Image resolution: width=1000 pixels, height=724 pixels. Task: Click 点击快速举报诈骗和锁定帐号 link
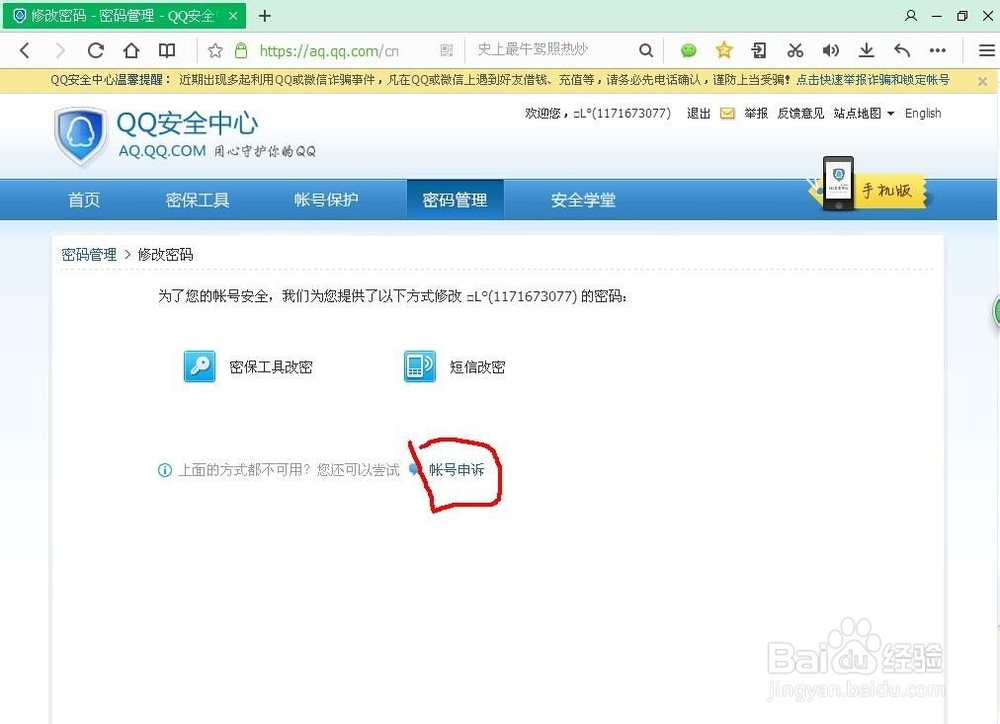(872, 80)
